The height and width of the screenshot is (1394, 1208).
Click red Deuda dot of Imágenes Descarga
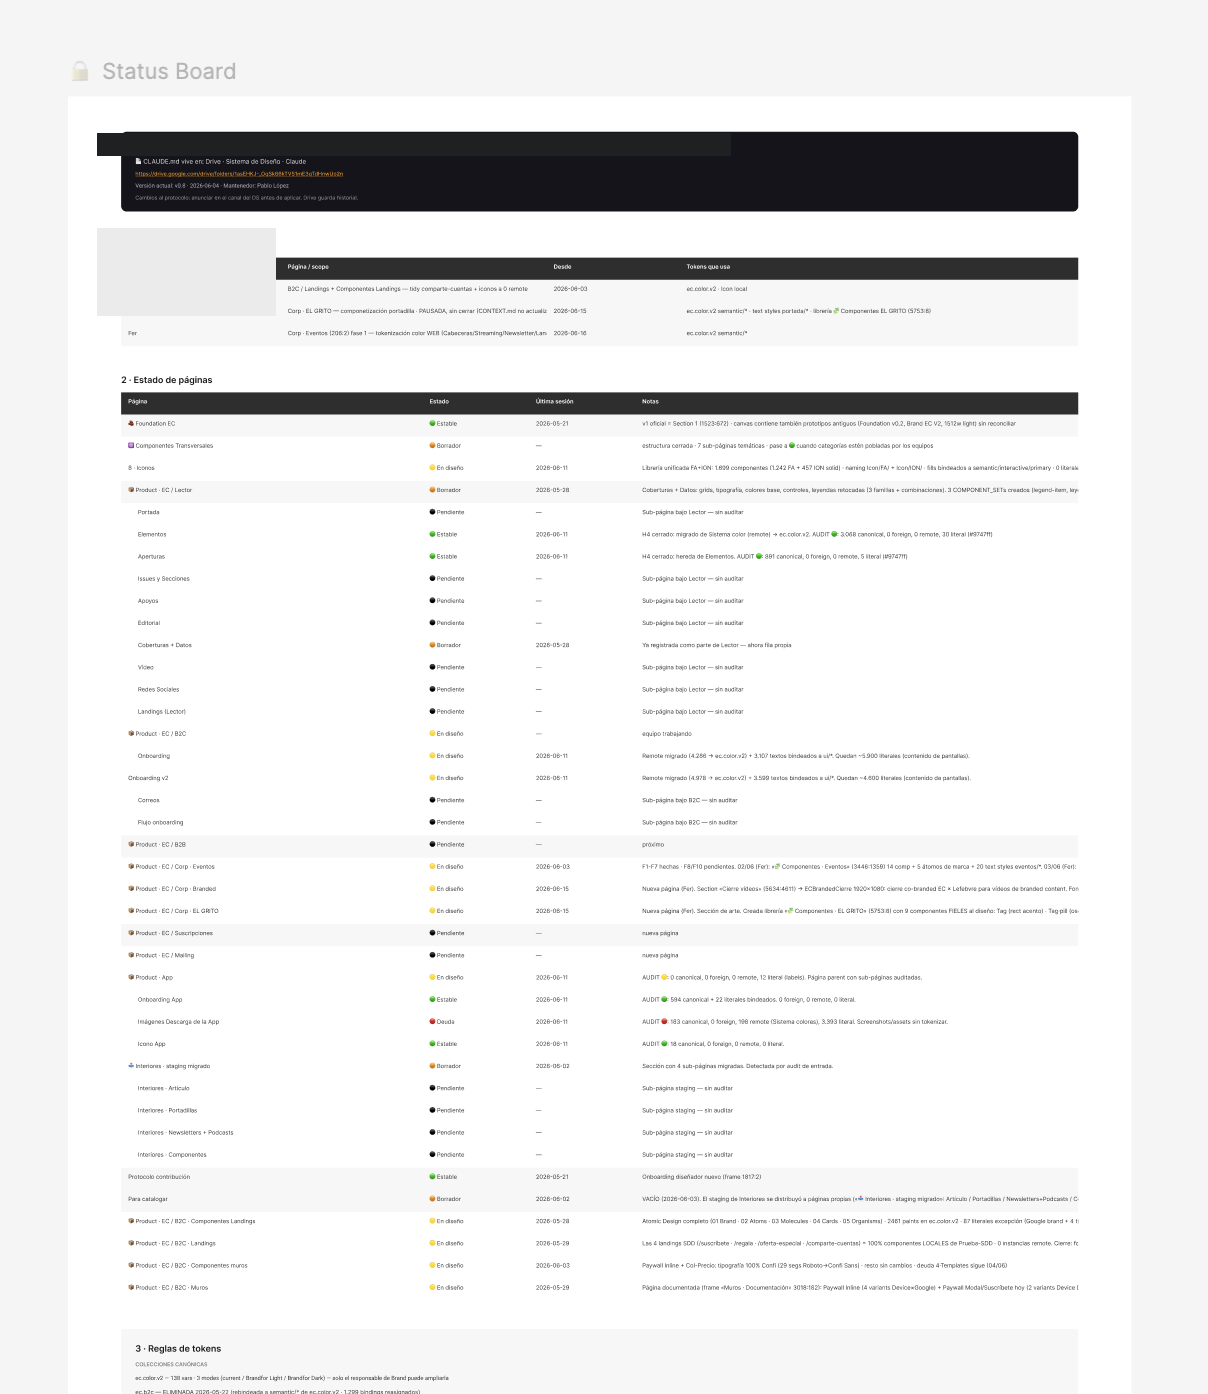tap(433, 1022)
